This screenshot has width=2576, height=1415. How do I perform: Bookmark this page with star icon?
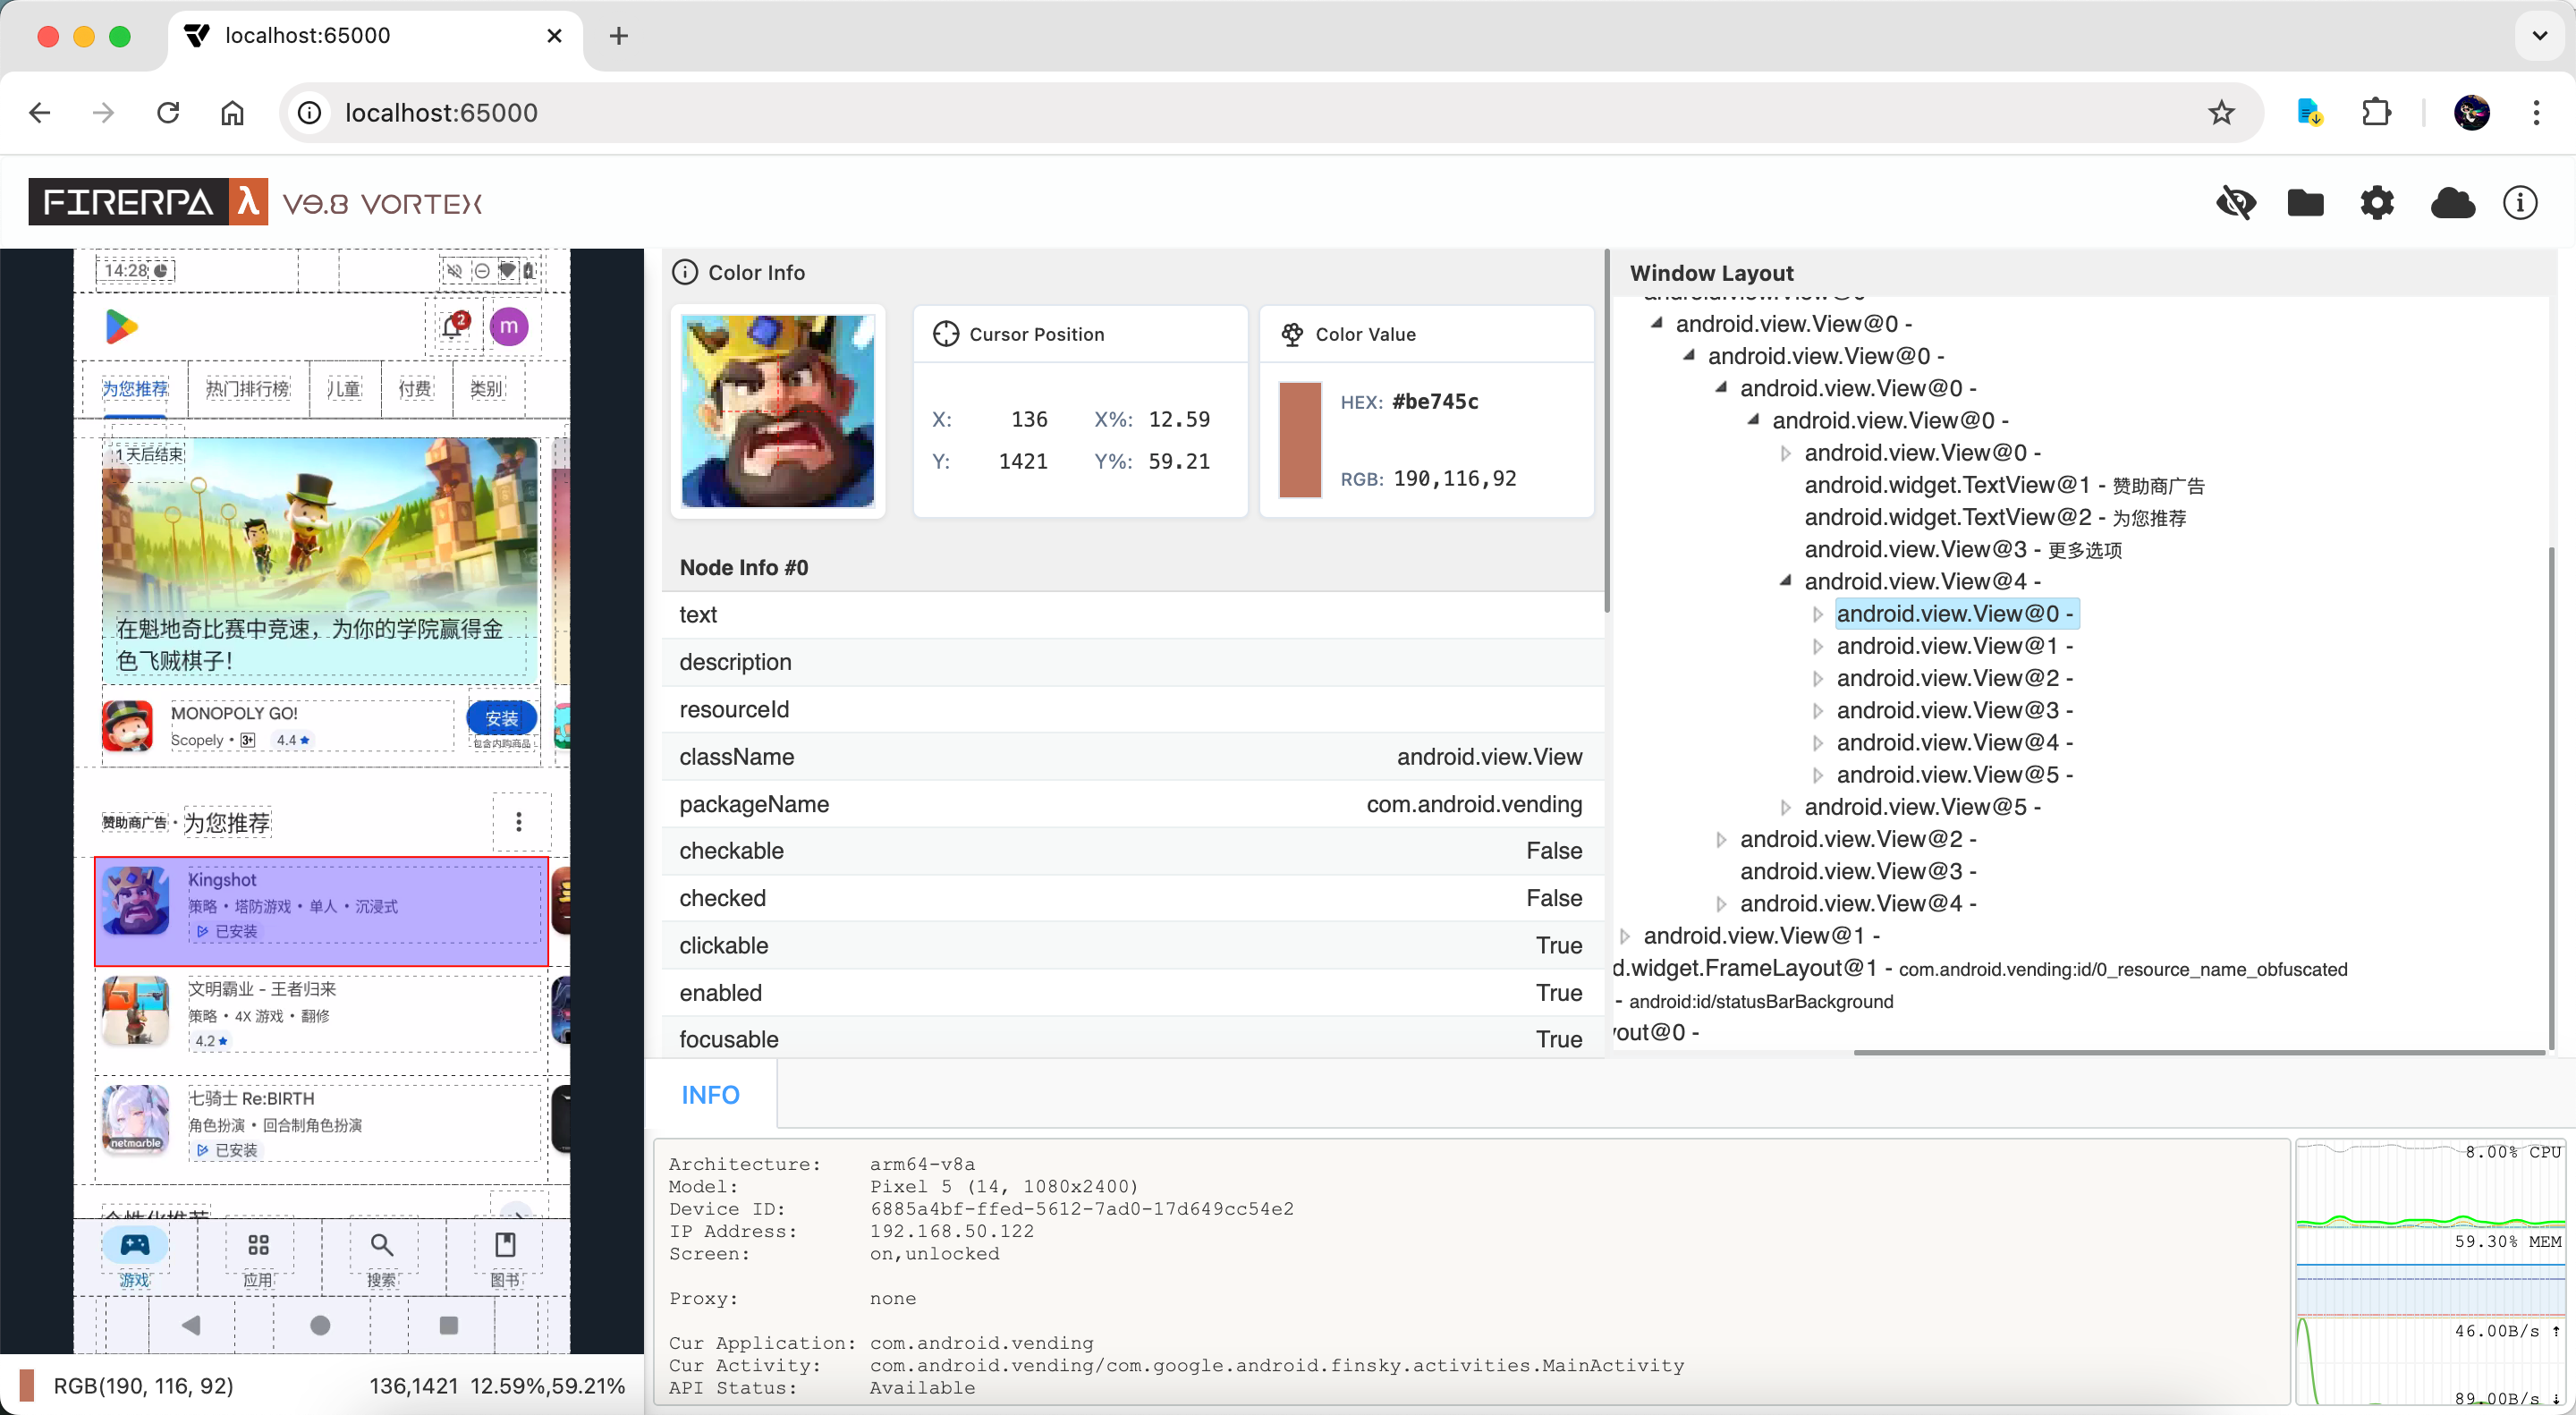[2221, 113]
